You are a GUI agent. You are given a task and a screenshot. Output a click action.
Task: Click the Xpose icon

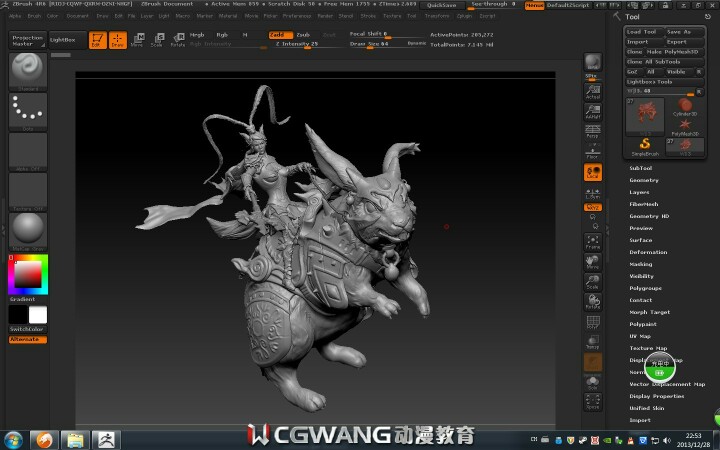[x=593, y=402]
